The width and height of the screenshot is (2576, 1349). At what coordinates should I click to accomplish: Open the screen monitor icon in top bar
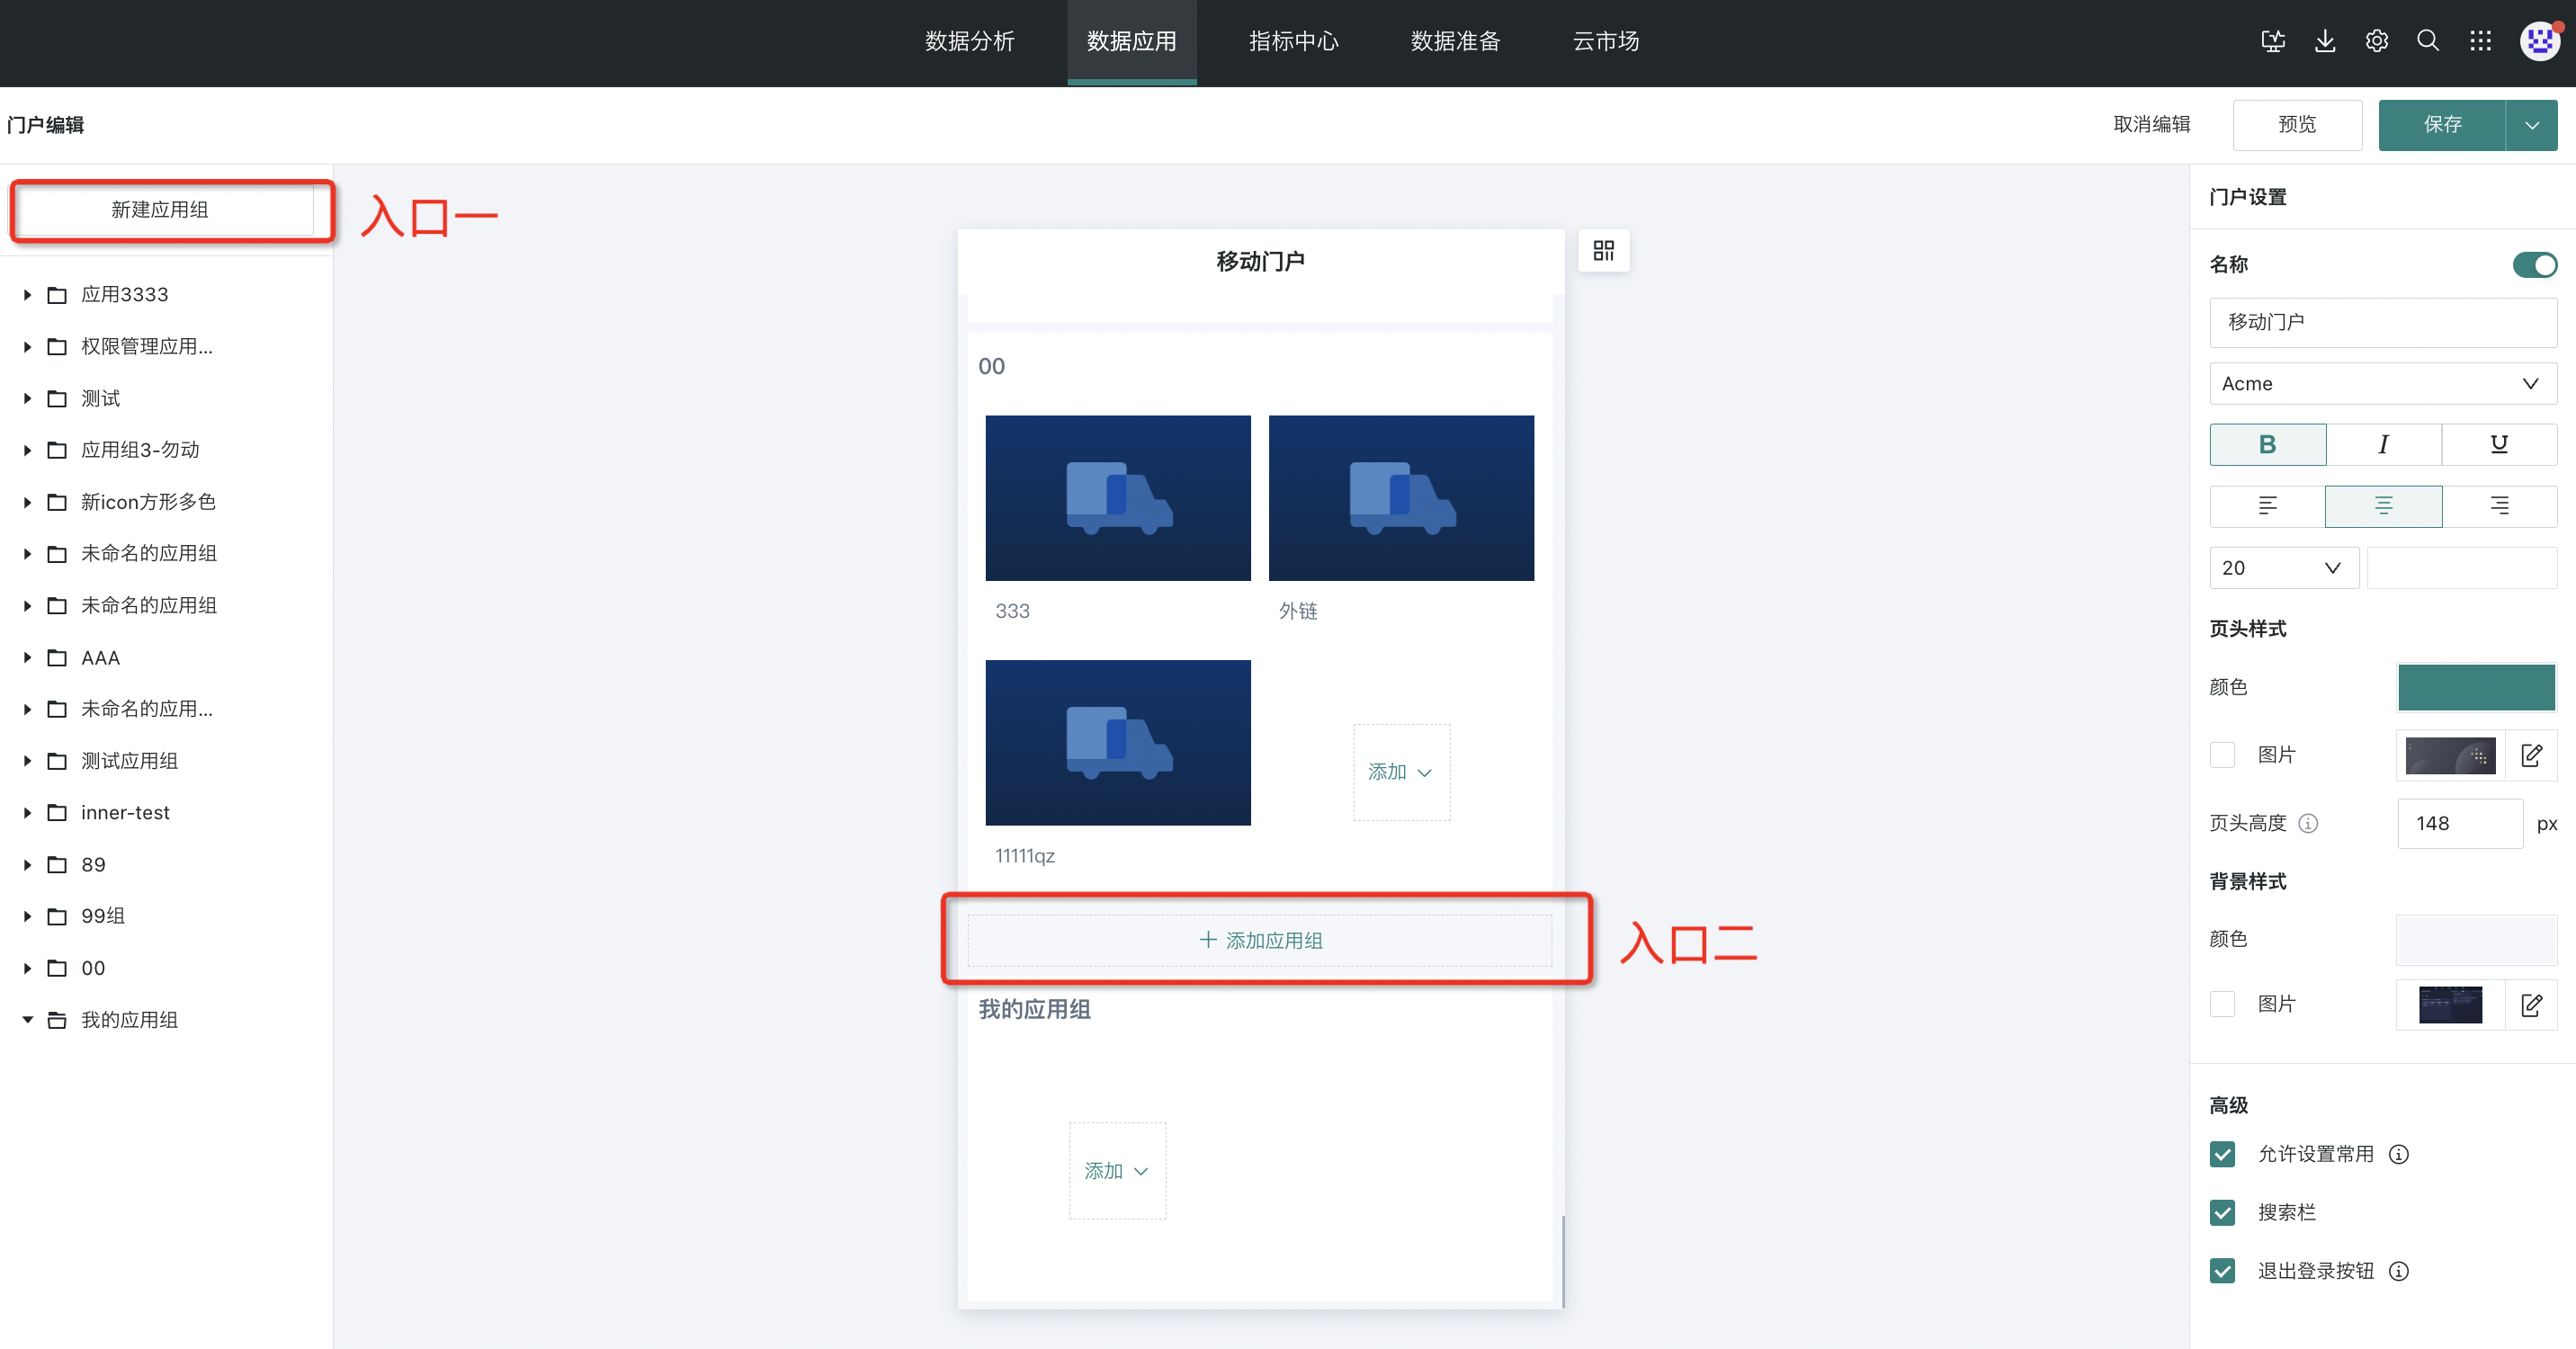2273,41
